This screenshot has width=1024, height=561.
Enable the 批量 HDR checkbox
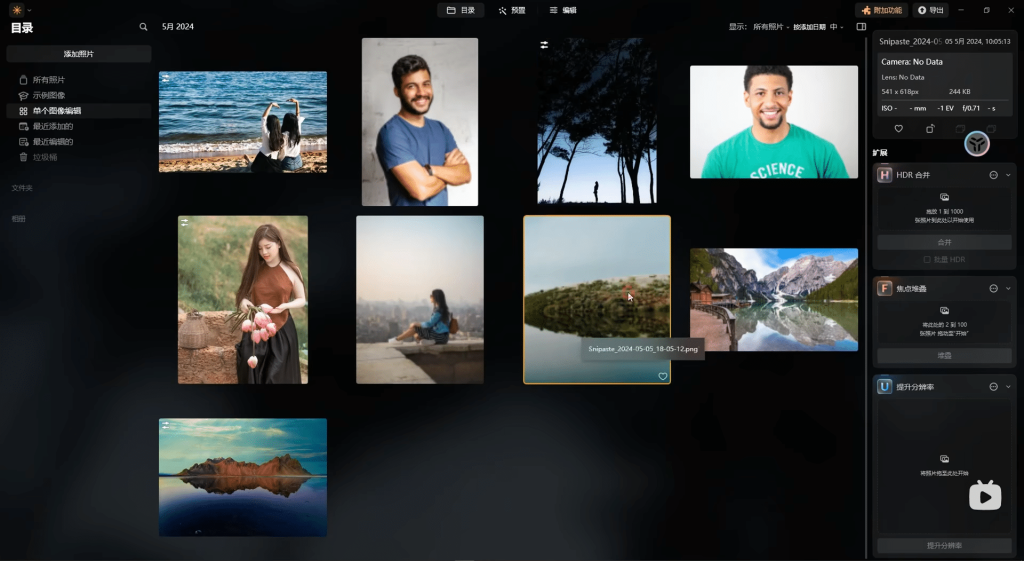927,260
